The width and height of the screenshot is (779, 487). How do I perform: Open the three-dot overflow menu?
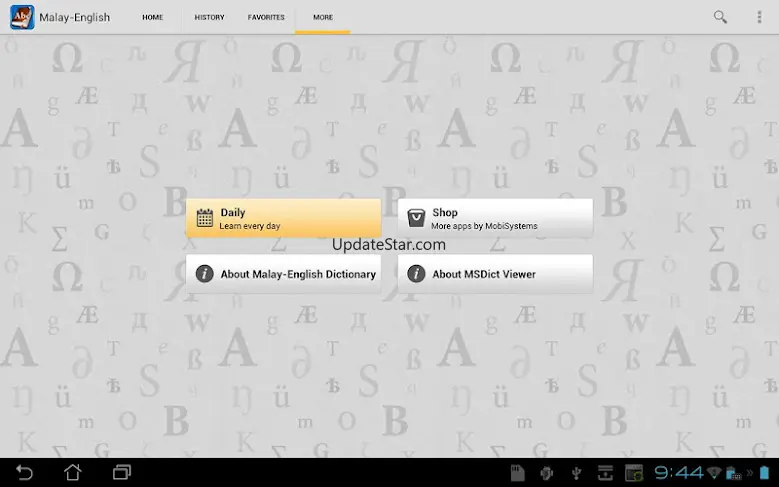(x=759, y=17)
